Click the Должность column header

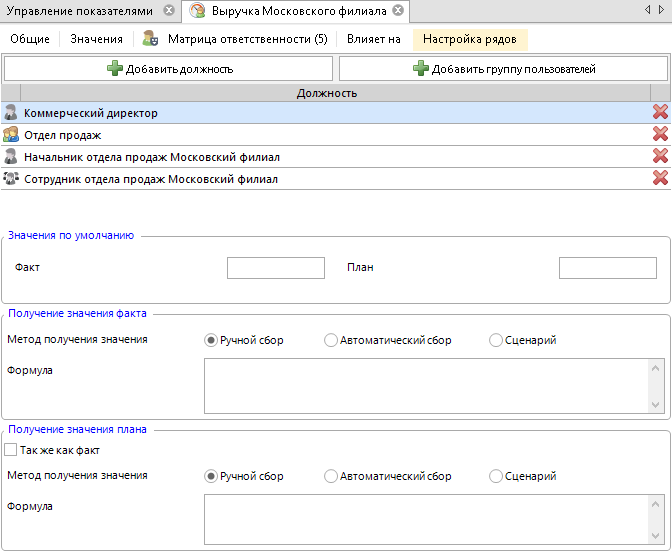pyautogui.click(x=327, y=93)
